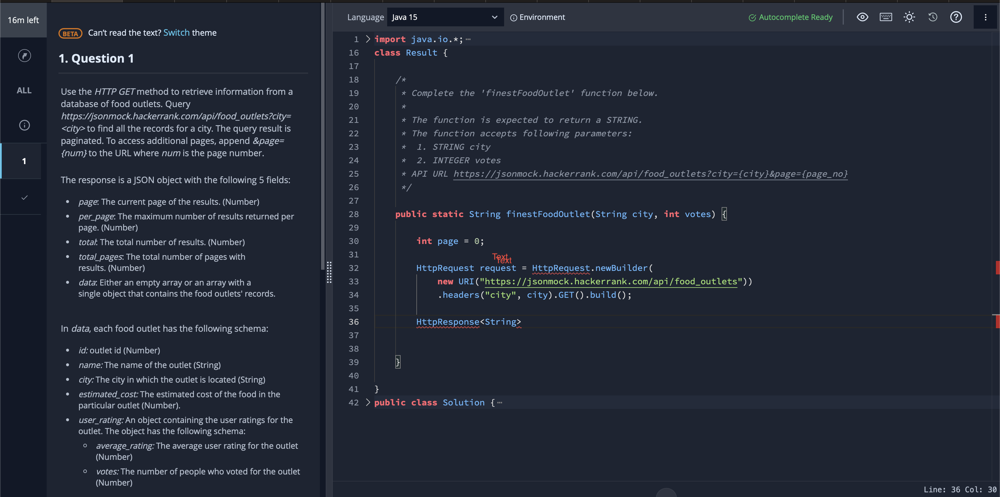This screenshot has height=497, width=1000.
Task: Click the 'id: outlet id (Number)' bullet
Action: pos(119,350)
